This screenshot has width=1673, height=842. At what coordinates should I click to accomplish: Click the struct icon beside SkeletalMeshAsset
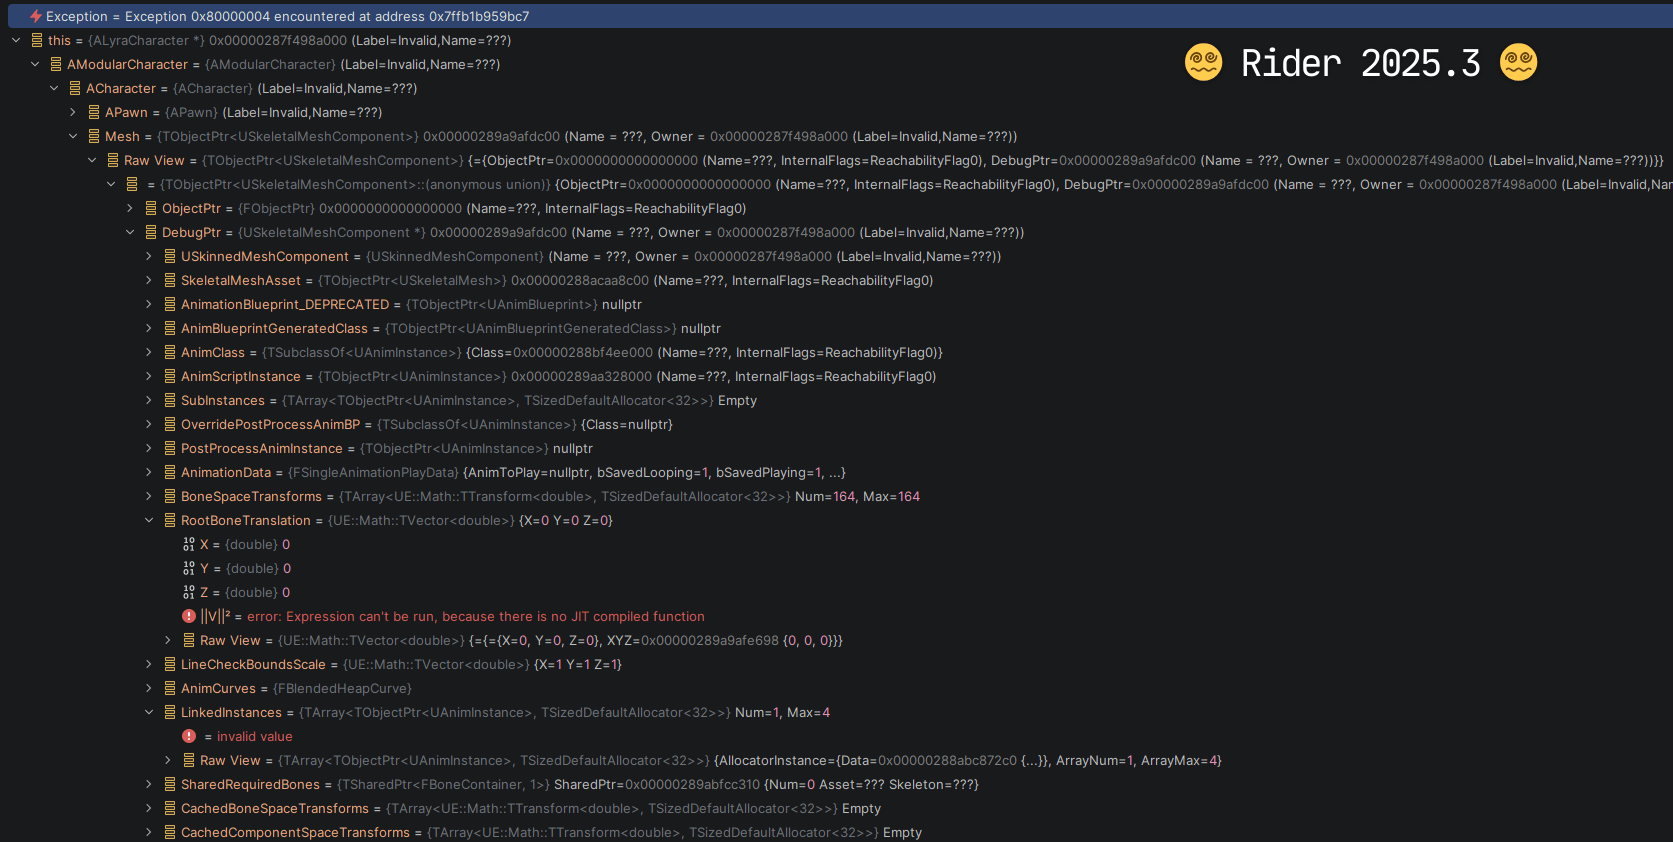point(170,281)
